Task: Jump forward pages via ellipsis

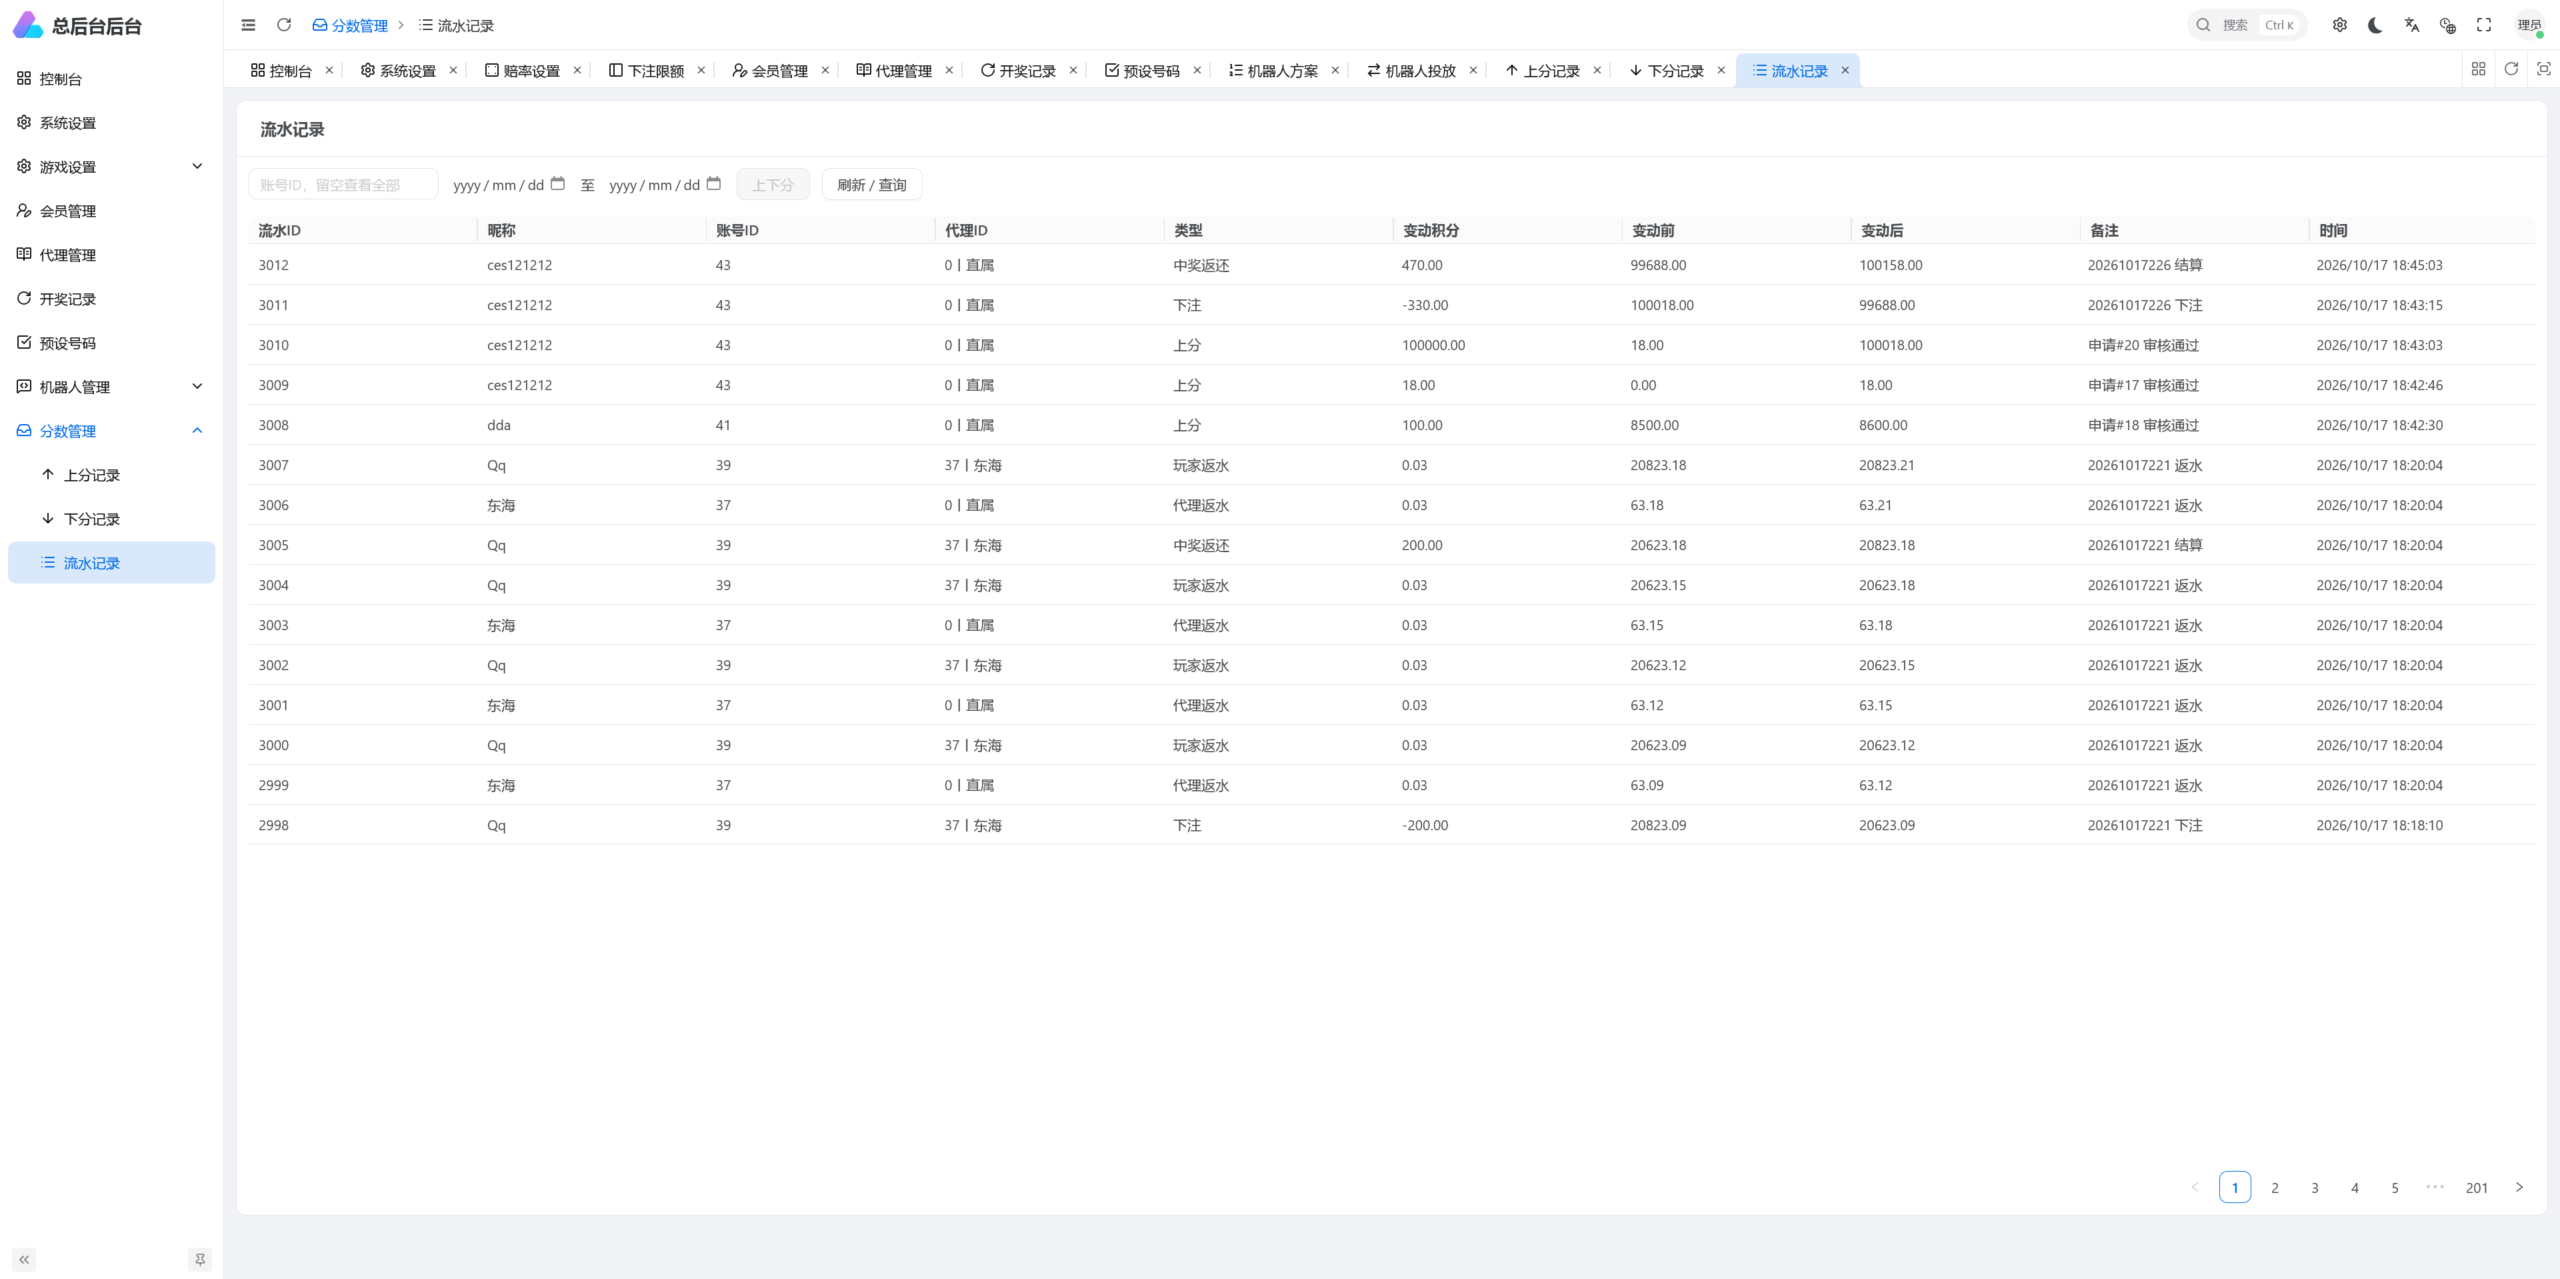Action: (x=2435, y=1187)
